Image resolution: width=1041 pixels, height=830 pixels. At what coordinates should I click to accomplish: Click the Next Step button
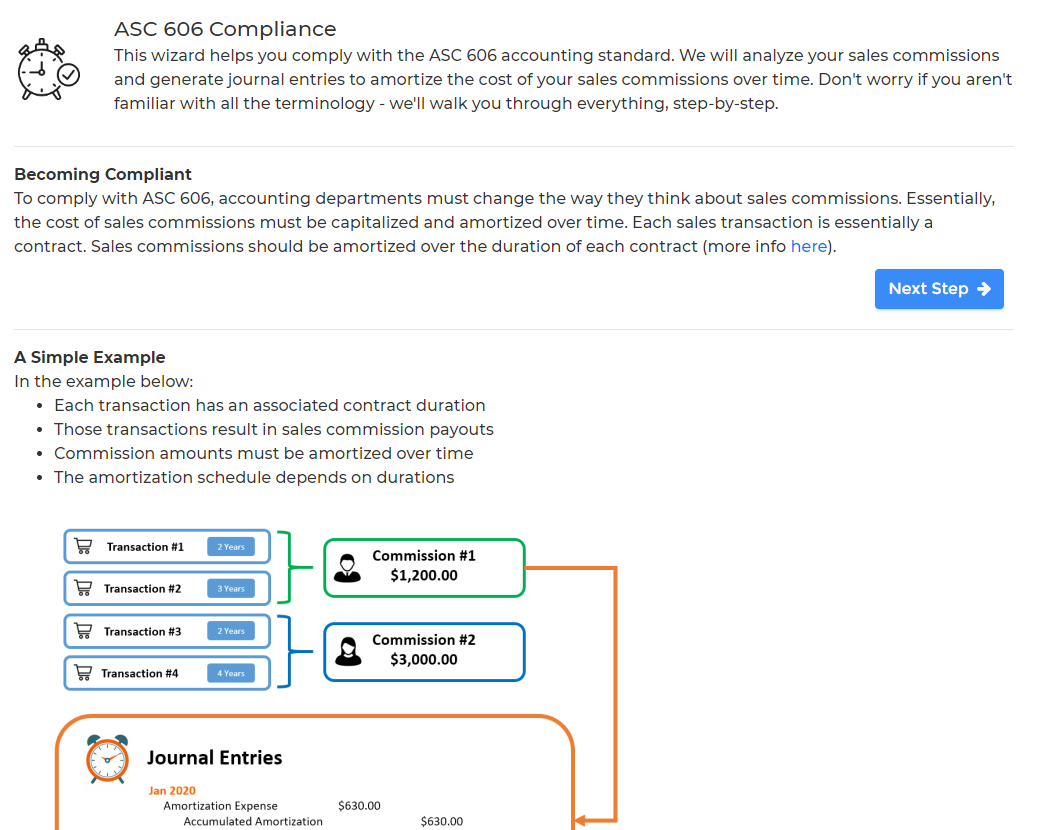pyautogui.click(x=939, y=289)
